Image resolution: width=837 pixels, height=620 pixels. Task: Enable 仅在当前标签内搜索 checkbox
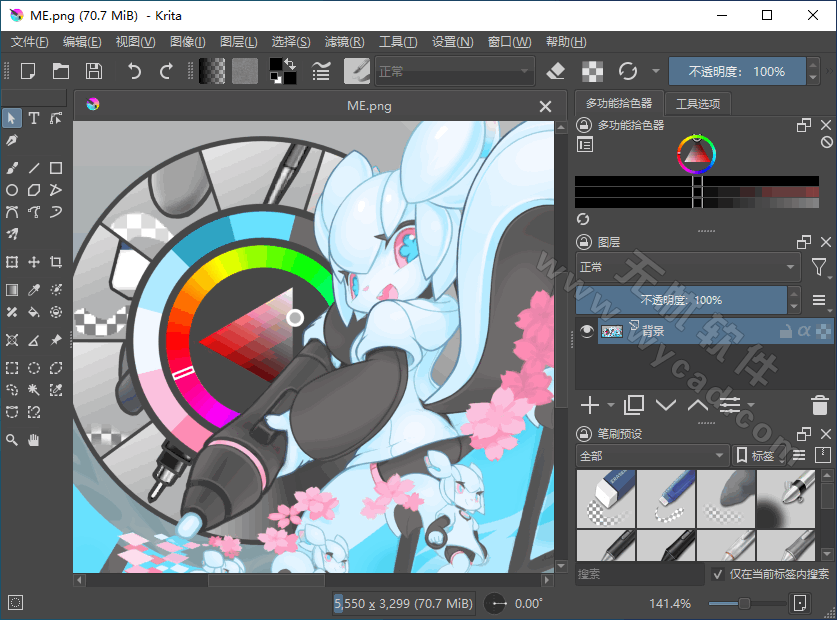(x=720, y=574)
